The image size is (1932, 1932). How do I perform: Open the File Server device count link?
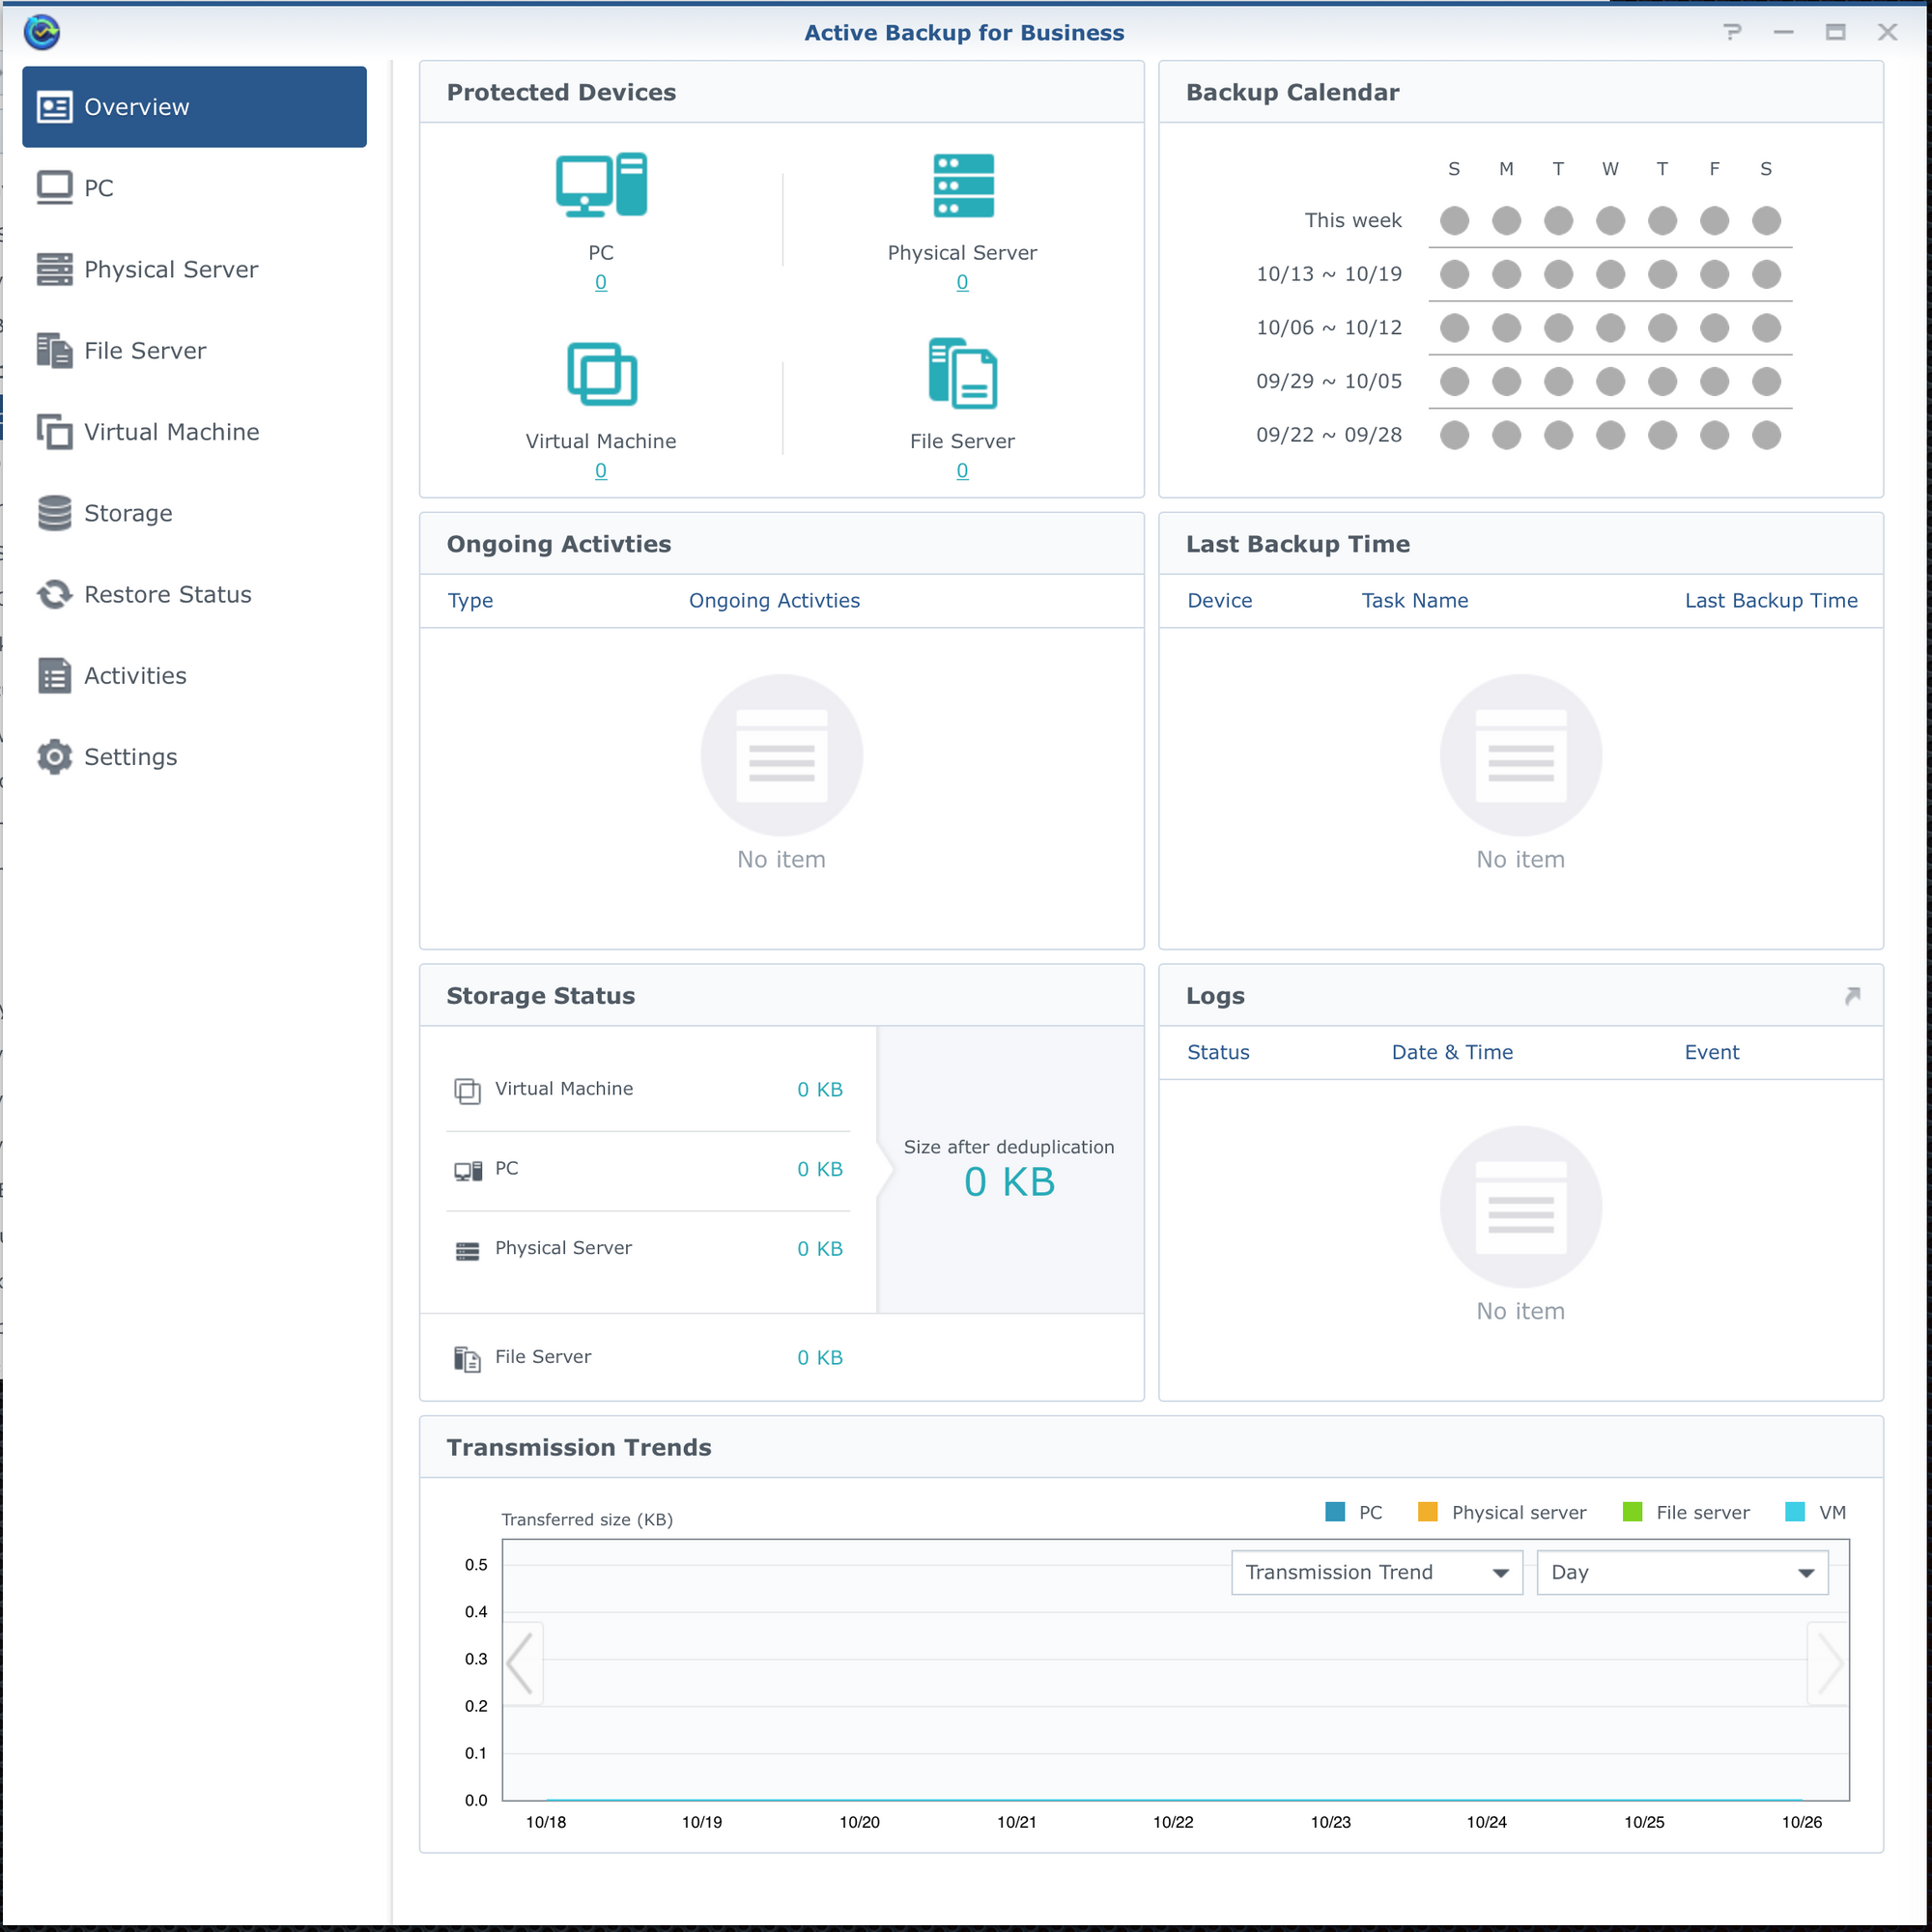click(x=962, y=470)
